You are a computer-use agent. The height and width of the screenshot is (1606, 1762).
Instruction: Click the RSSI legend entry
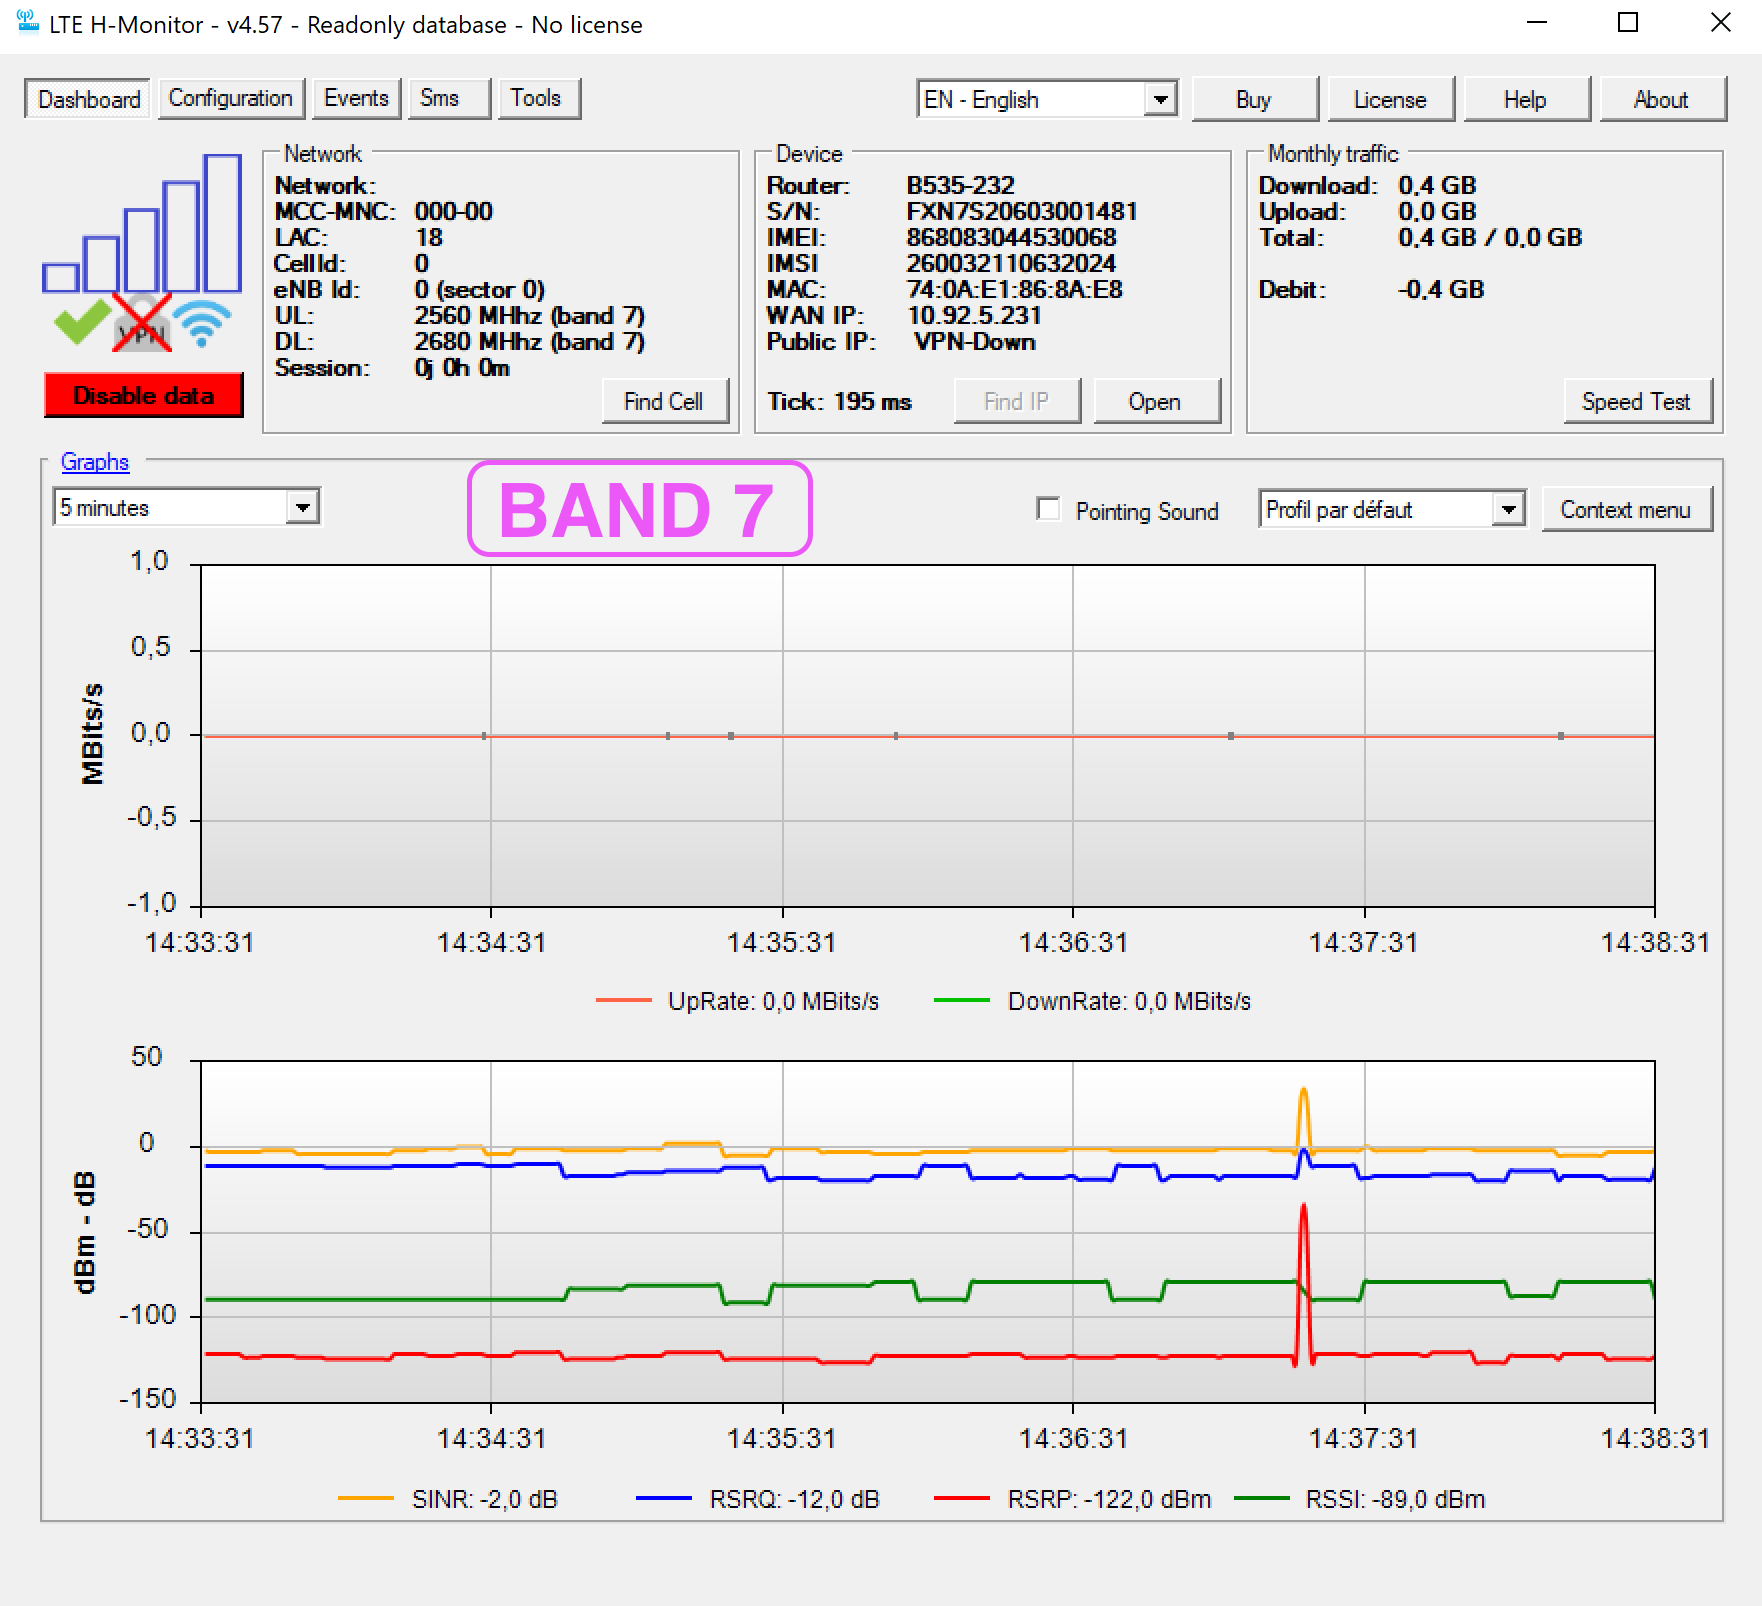pyautogui.click(x=1361, y=1499)
